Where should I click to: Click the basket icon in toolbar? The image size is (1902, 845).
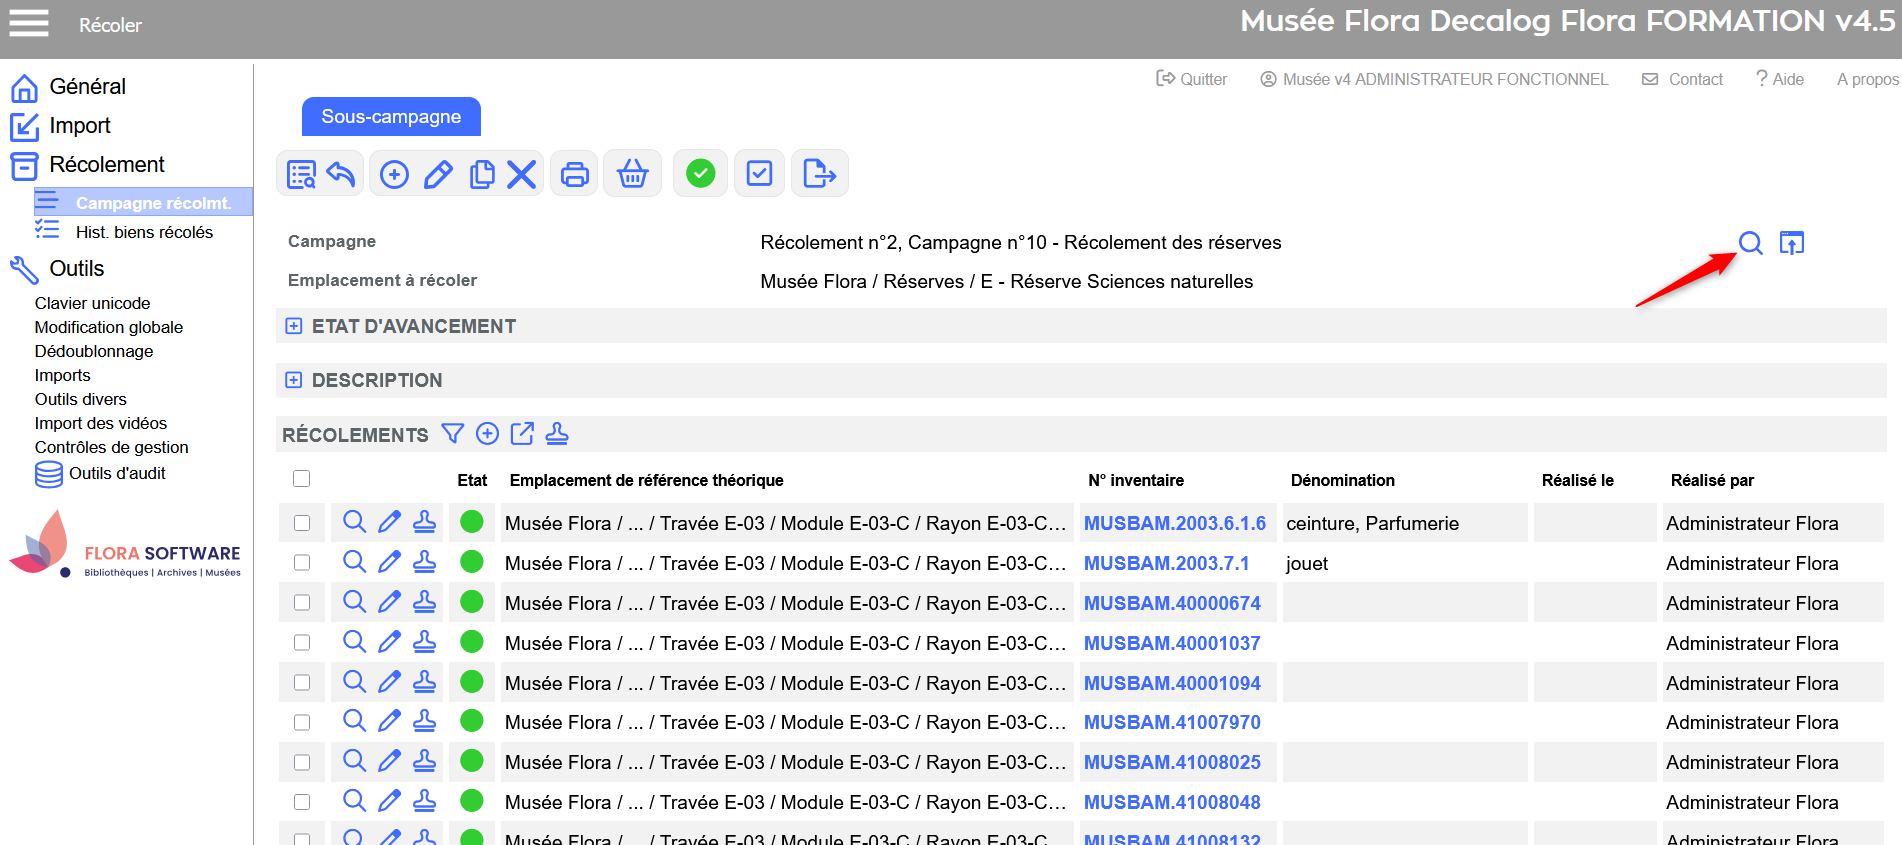point(632,174)
